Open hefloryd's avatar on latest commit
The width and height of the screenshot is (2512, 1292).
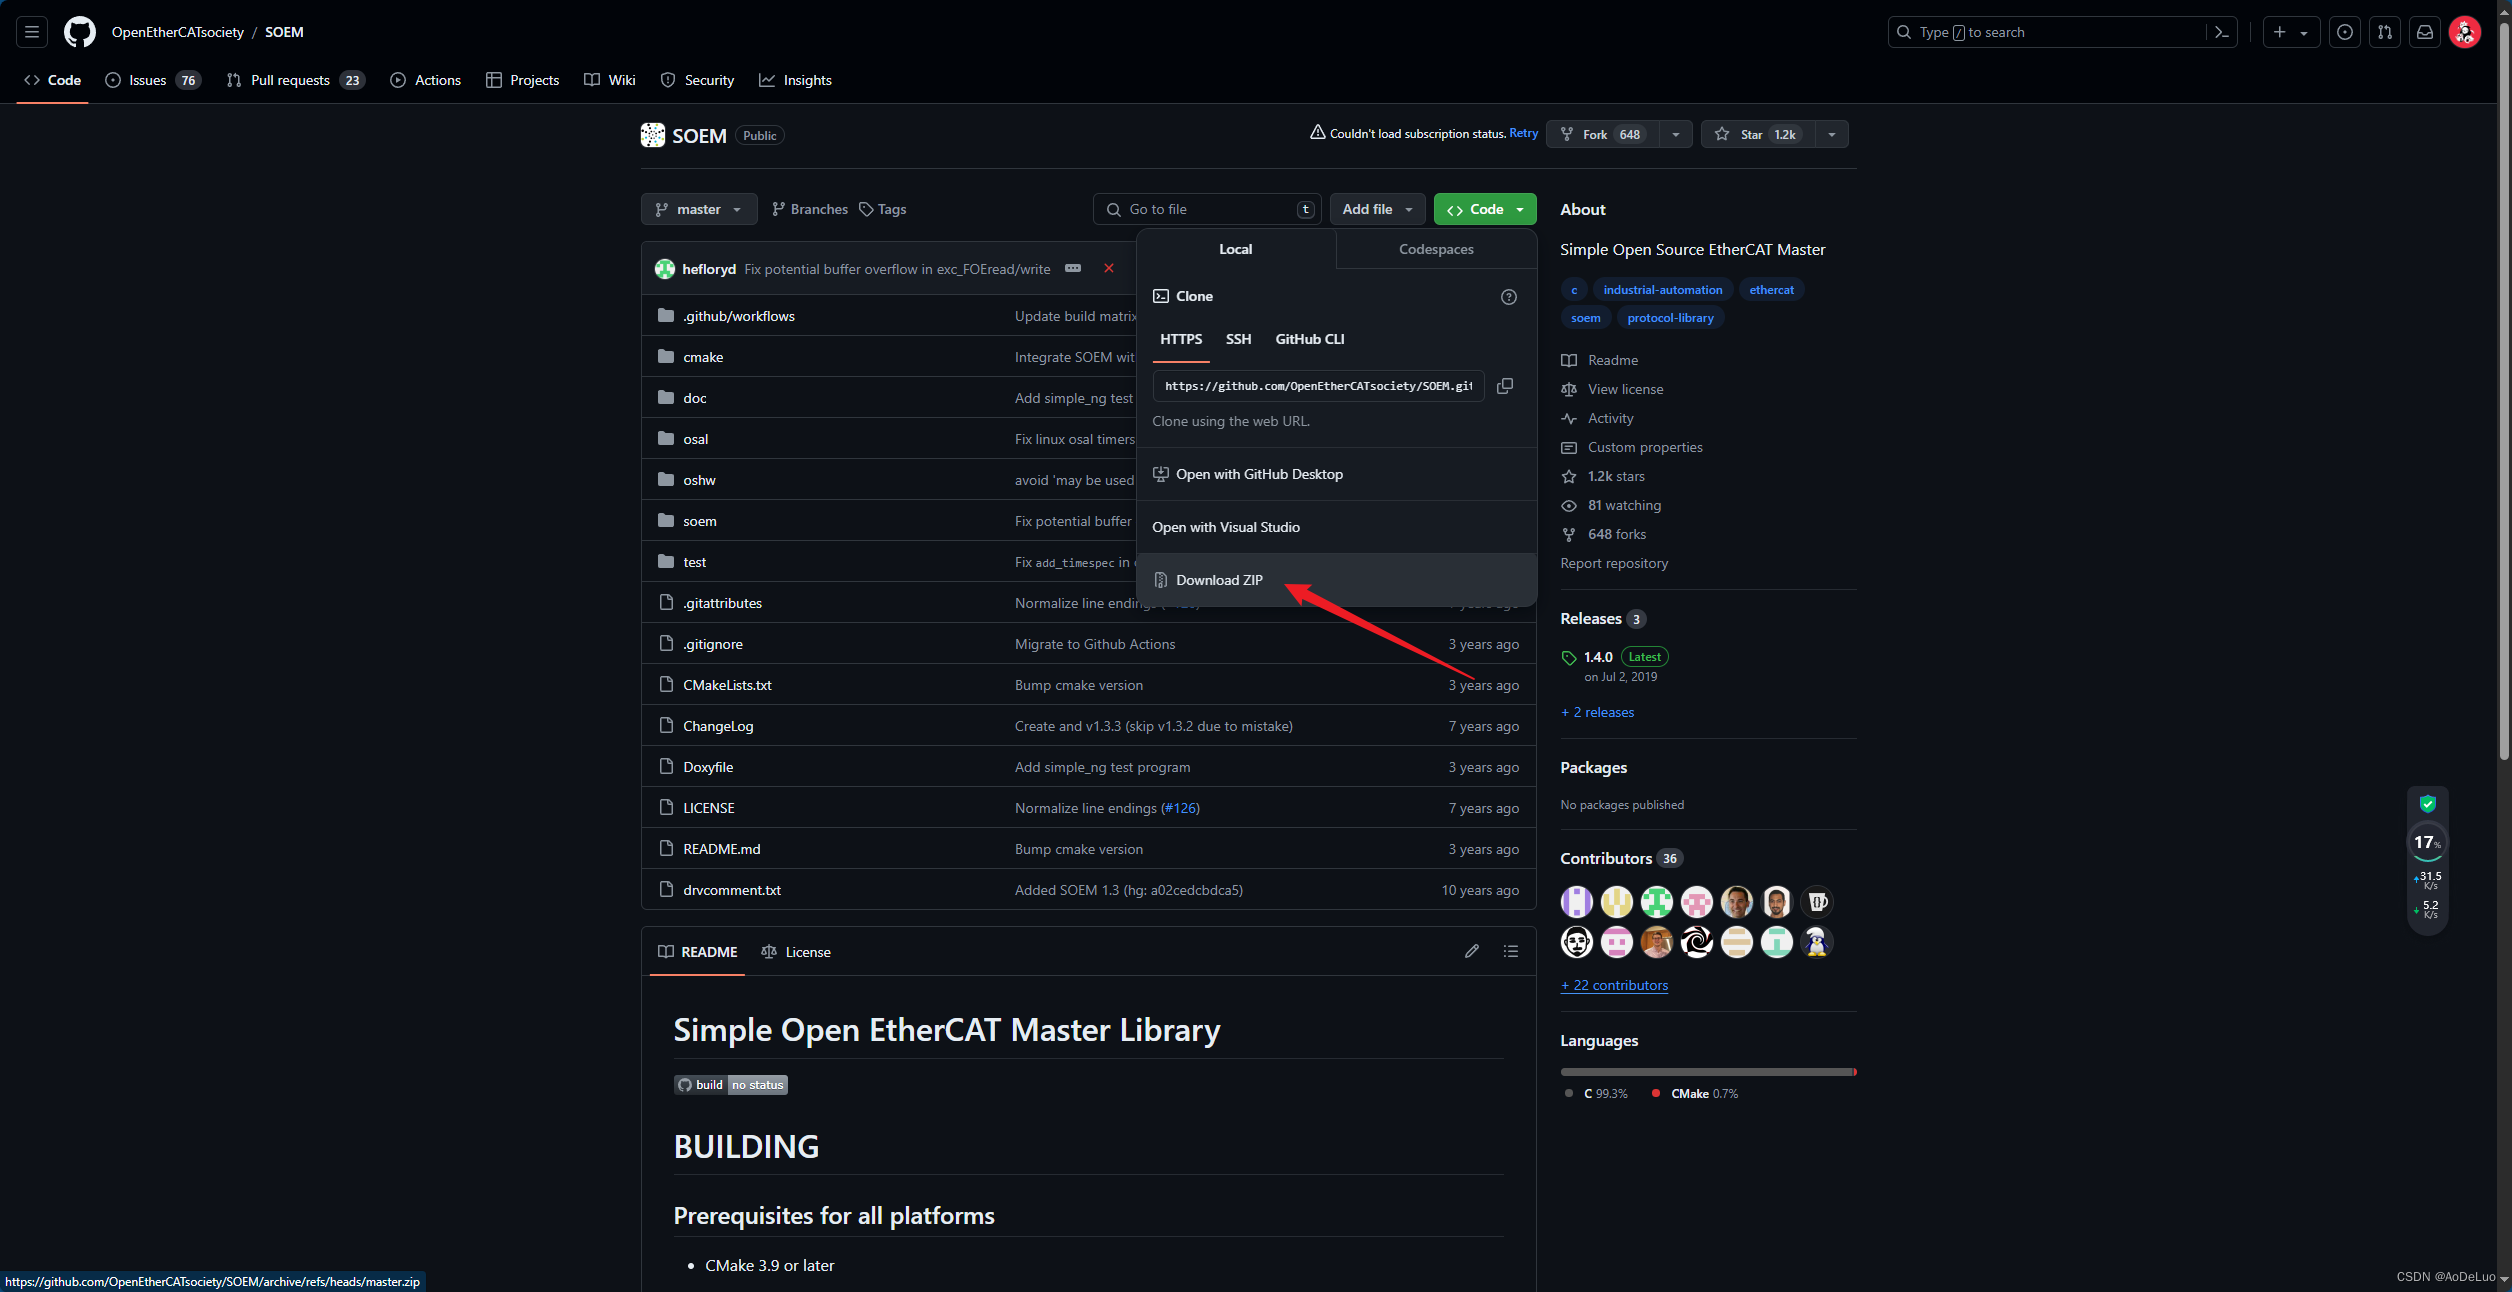pos(665,269)
